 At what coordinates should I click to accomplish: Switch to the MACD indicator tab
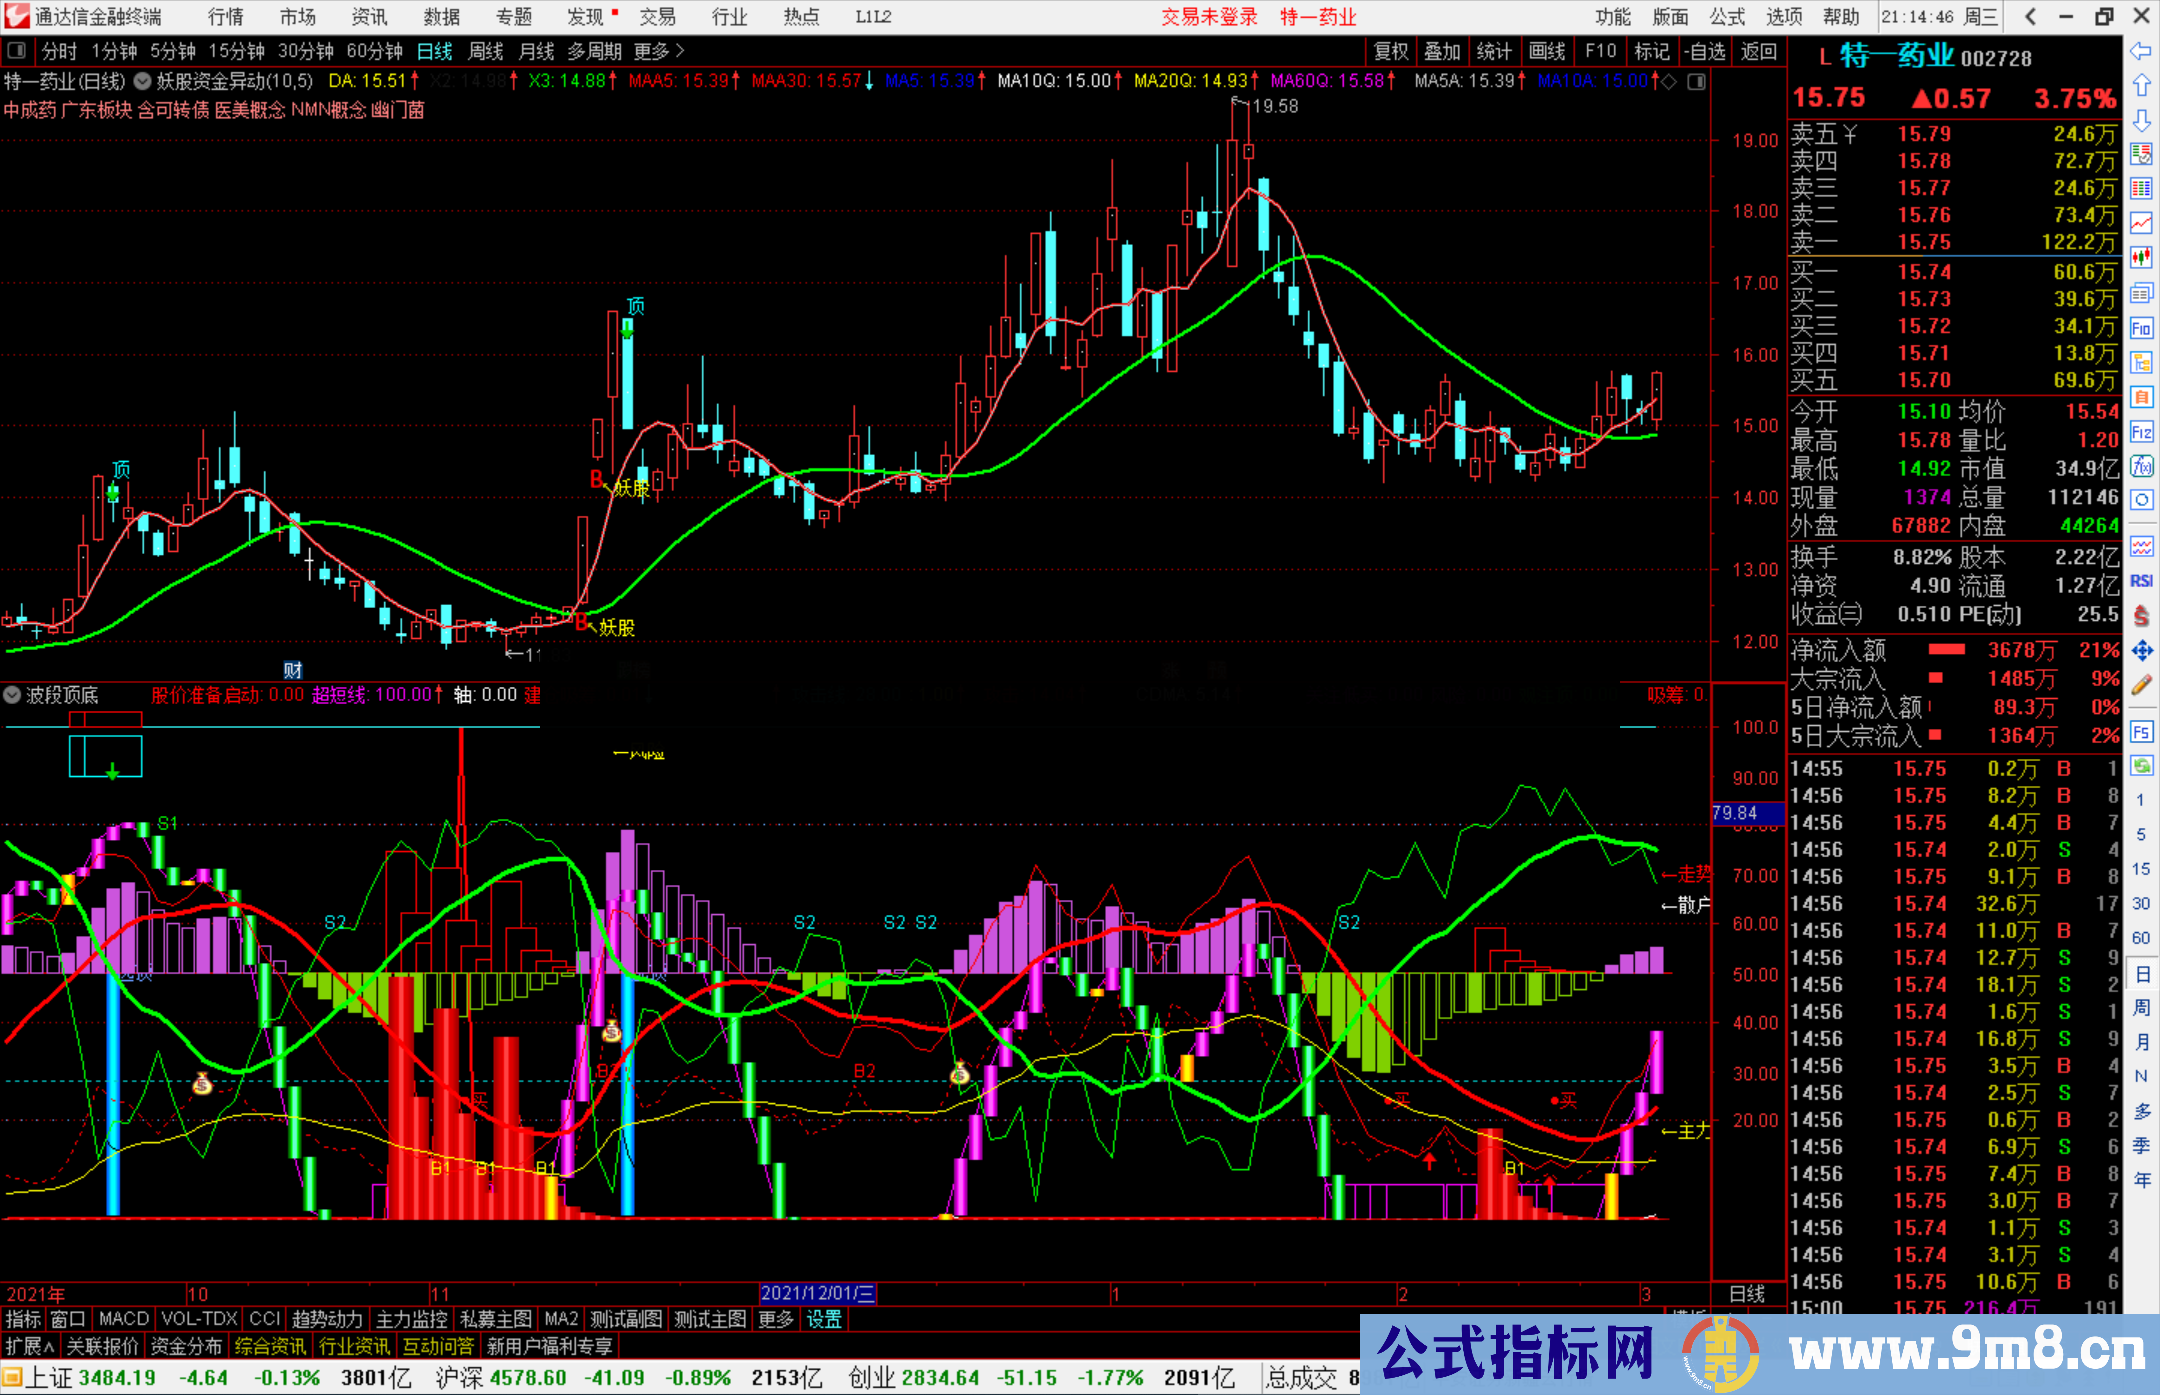click(x=122, y=1319)
